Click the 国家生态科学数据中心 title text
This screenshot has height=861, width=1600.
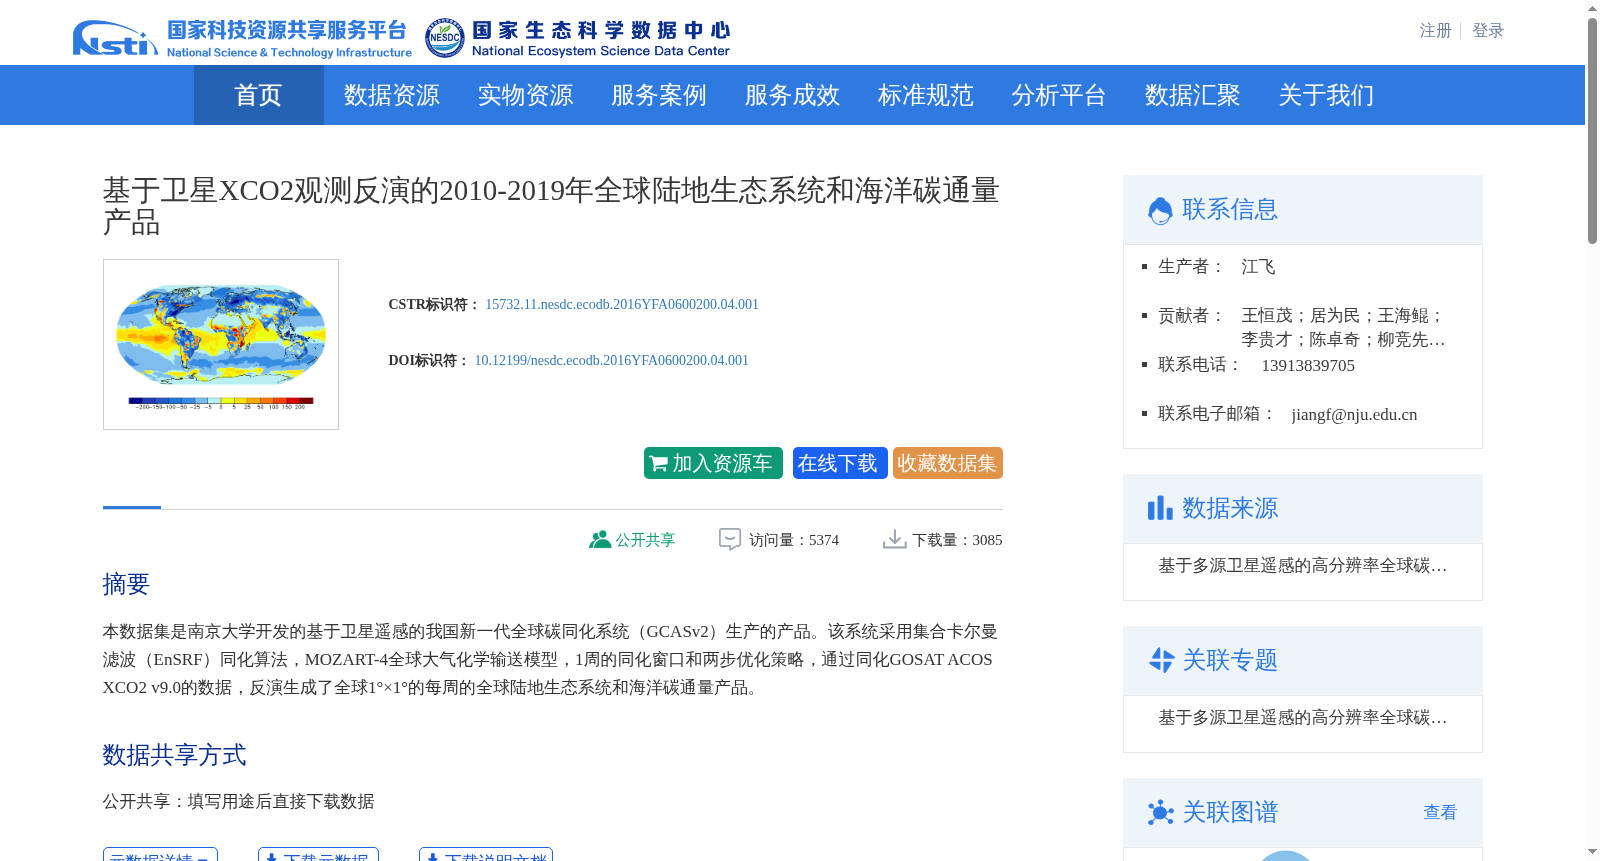tap(601, 30)
